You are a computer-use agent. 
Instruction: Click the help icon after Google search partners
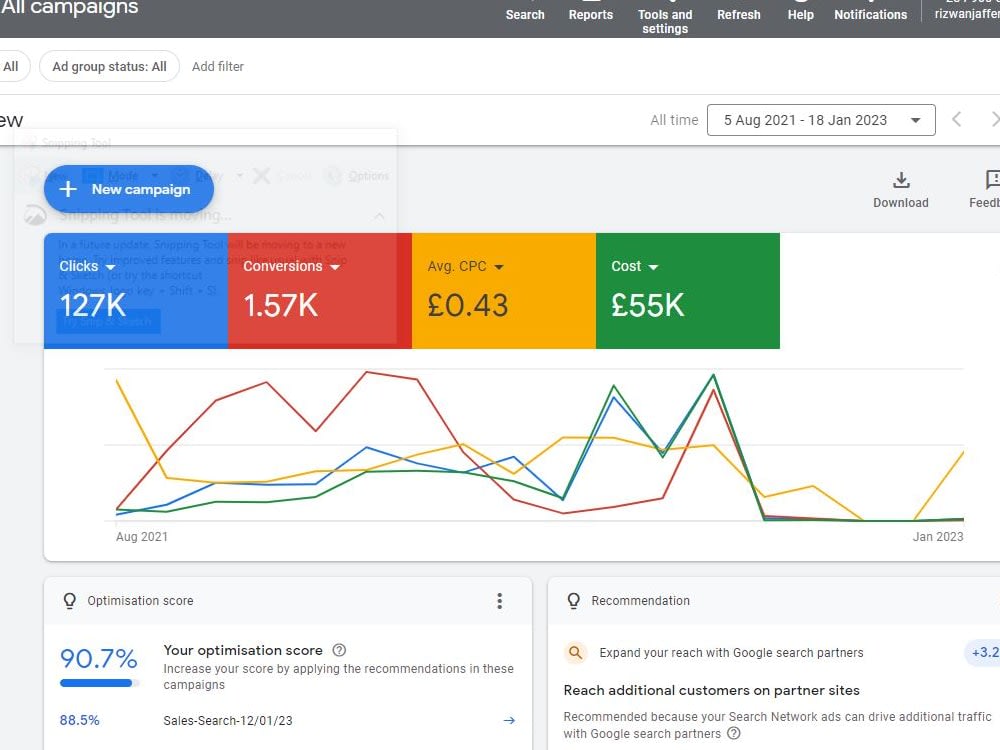coord(734,733)
